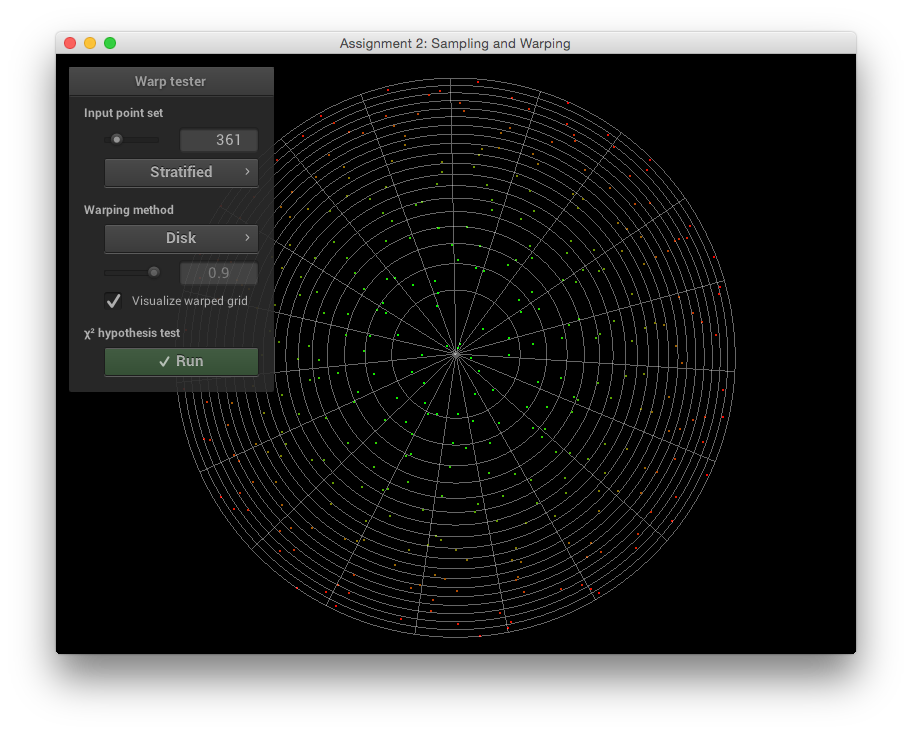The image size is (912, 734).
Task: Click the 'Warping method' section label
Action: tap(129, 210)
